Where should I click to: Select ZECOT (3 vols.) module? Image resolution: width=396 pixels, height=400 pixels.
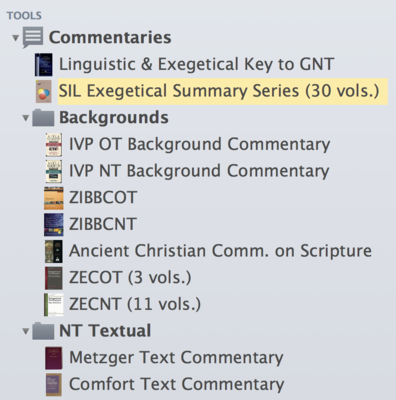click(130, 278)
